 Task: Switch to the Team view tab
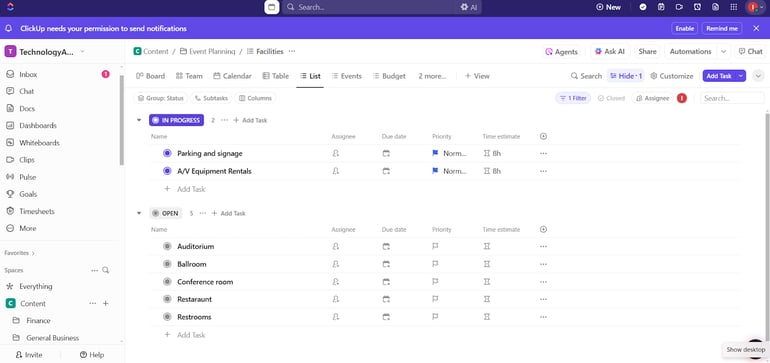click(x=189, y=76)
